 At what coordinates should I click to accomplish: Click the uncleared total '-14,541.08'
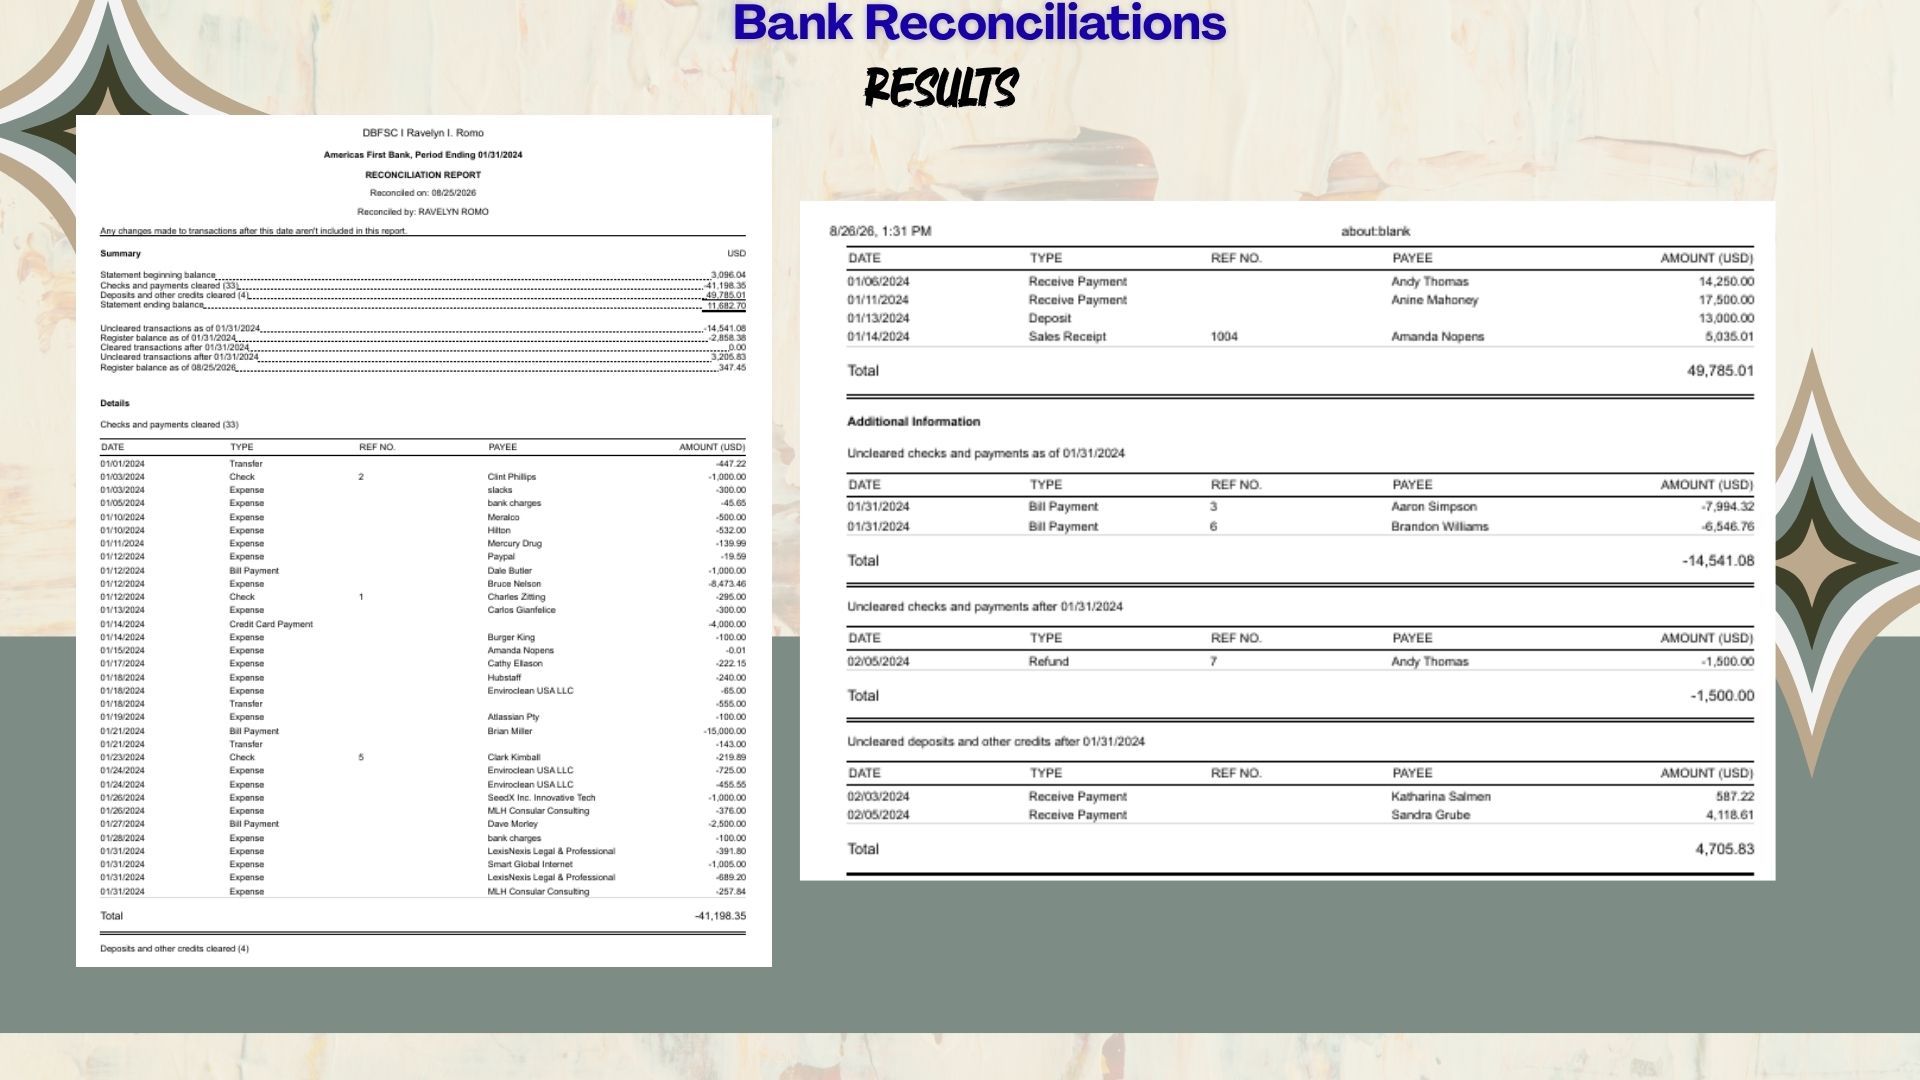(1718, 561)
